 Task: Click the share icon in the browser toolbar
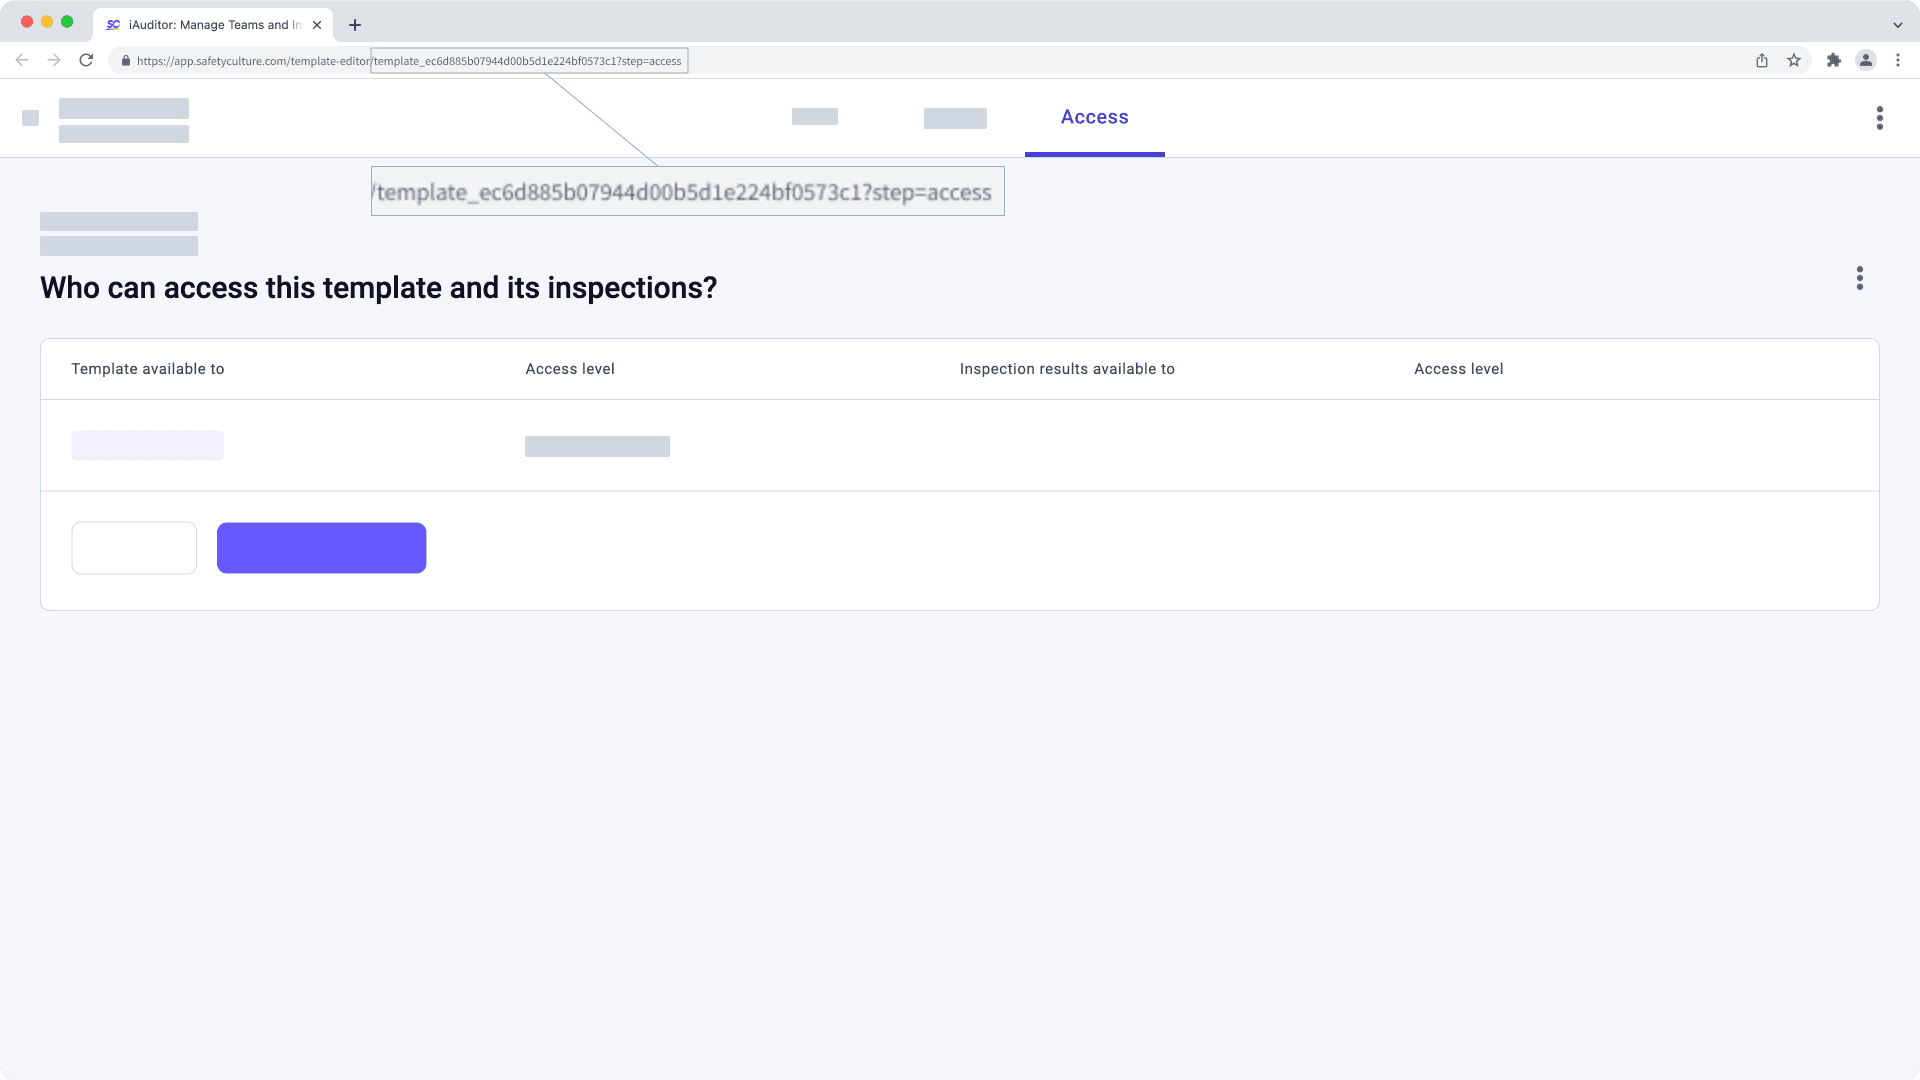(x=1761, y=60)
